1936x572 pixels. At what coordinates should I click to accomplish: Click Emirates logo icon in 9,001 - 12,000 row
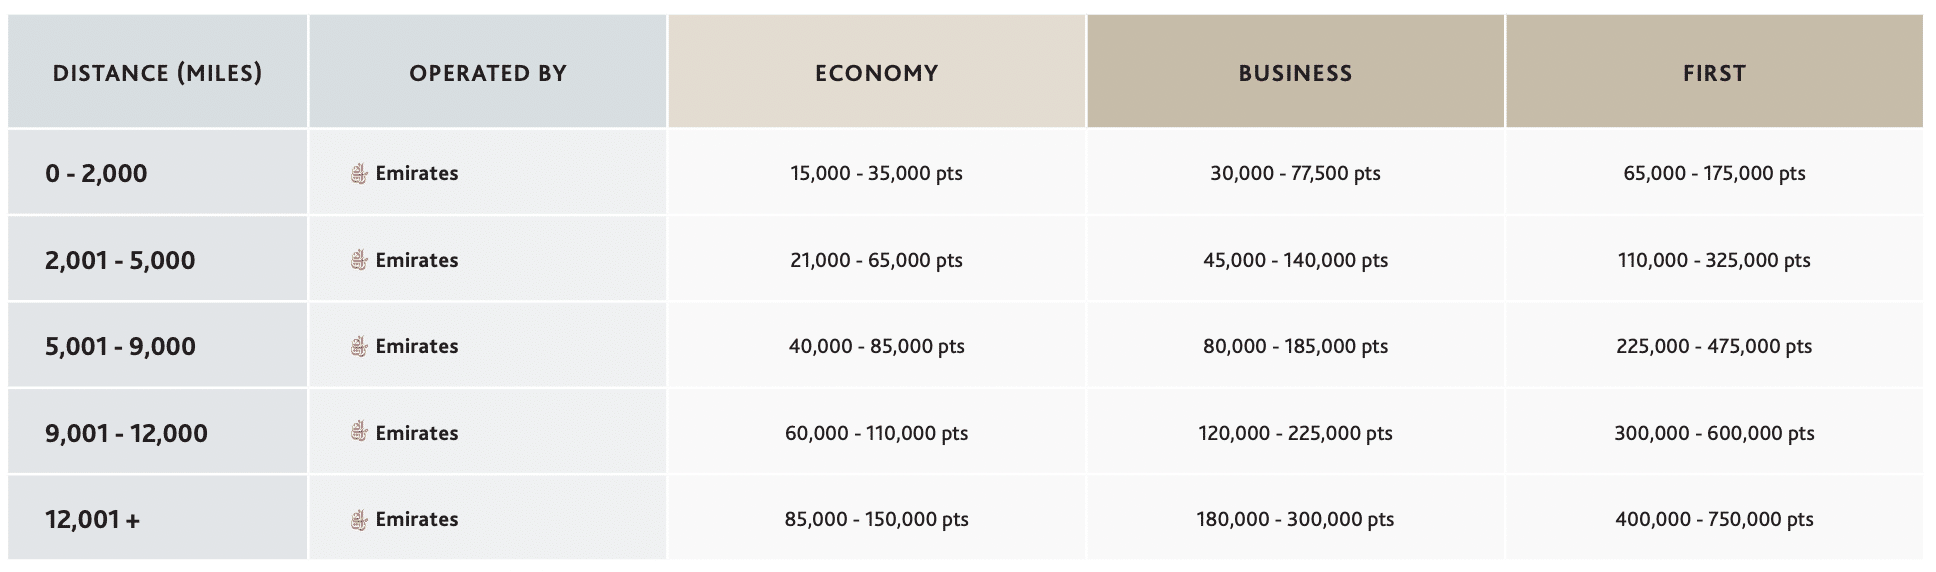(359, 433)
